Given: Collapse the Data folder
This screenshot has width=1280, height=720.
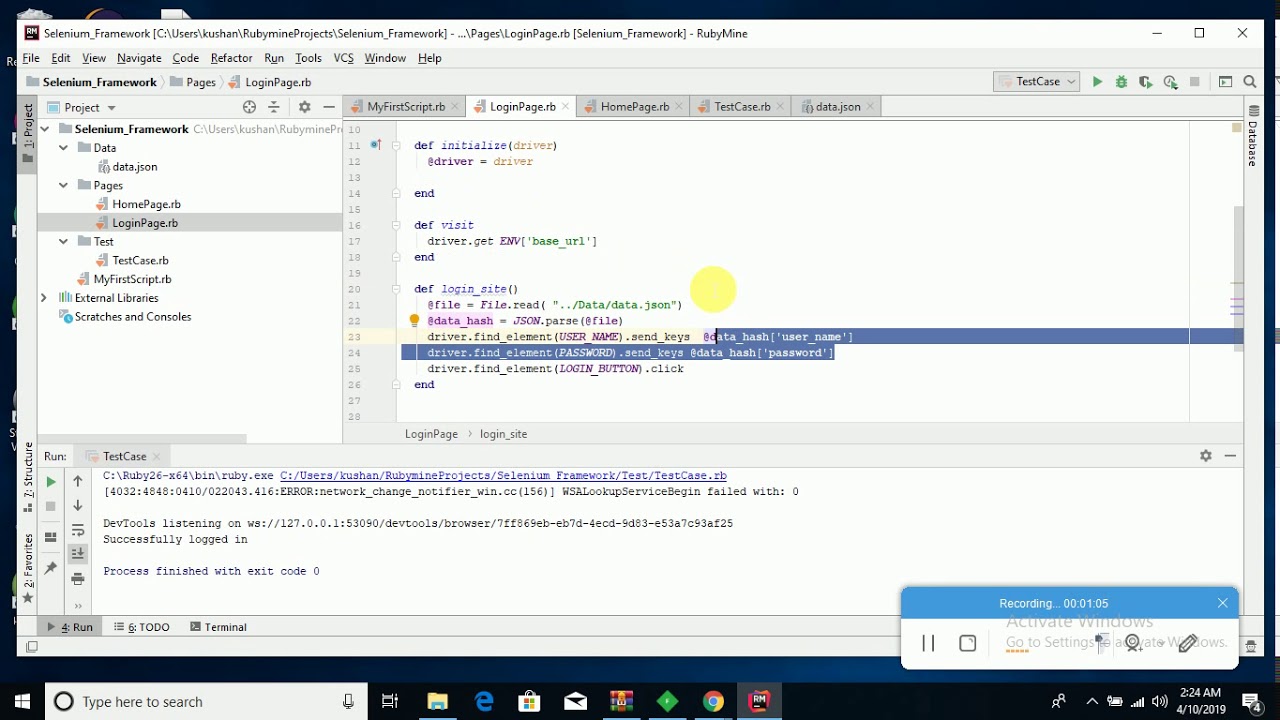Looking at the screenshot, I should [64, 148].
